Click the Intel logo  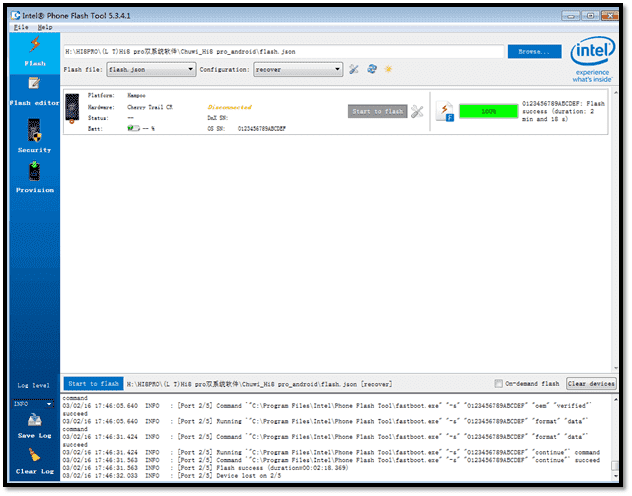click(x=592, y=58)
